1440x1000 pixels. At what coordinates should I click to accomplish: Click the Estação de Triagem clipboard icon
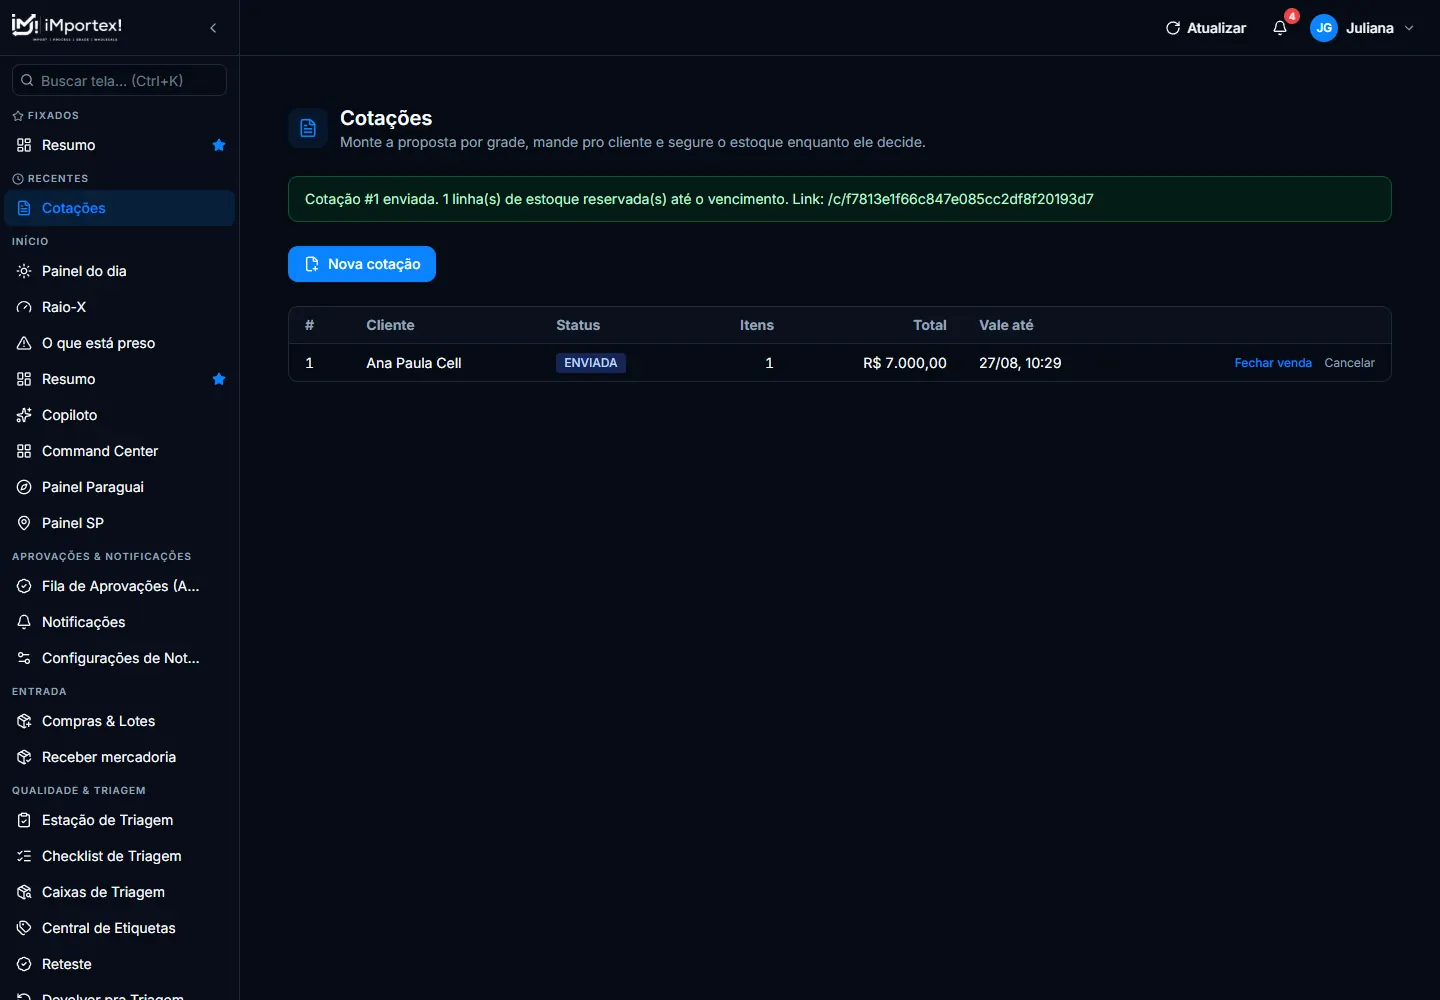pos(24,820)
